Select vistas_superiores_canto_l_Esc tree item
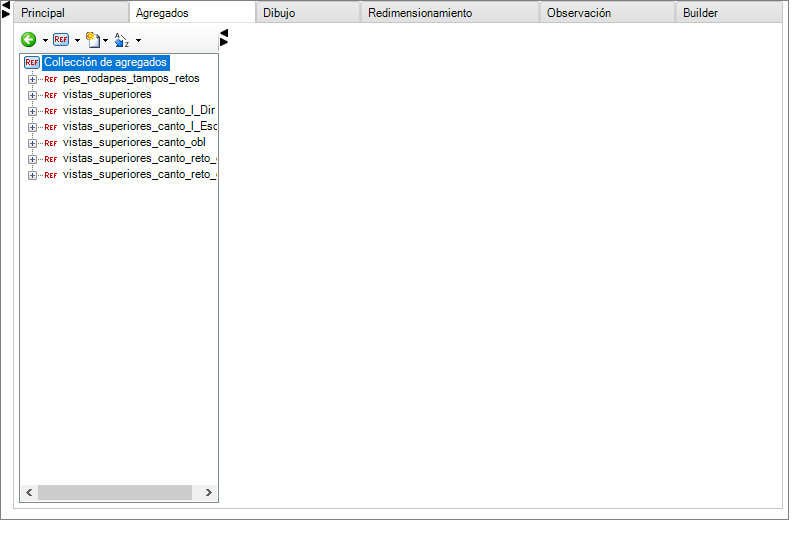805x553 pixels. tap(140, 126)
